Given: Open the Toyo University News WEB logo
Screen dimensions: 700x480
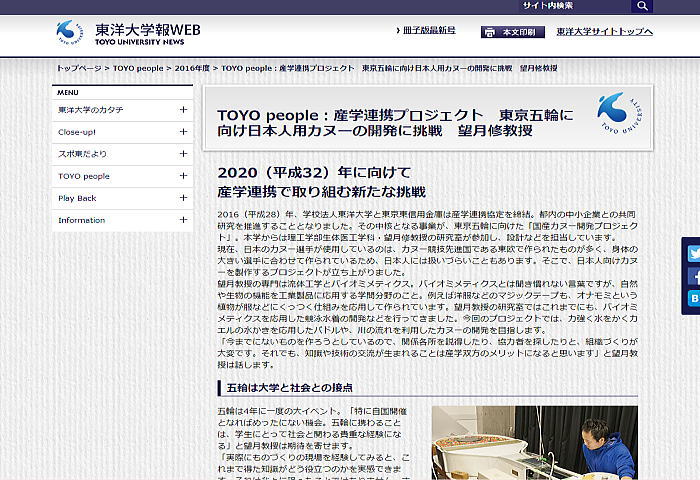Looking at the screenshot, I should (x=129, y=33).
